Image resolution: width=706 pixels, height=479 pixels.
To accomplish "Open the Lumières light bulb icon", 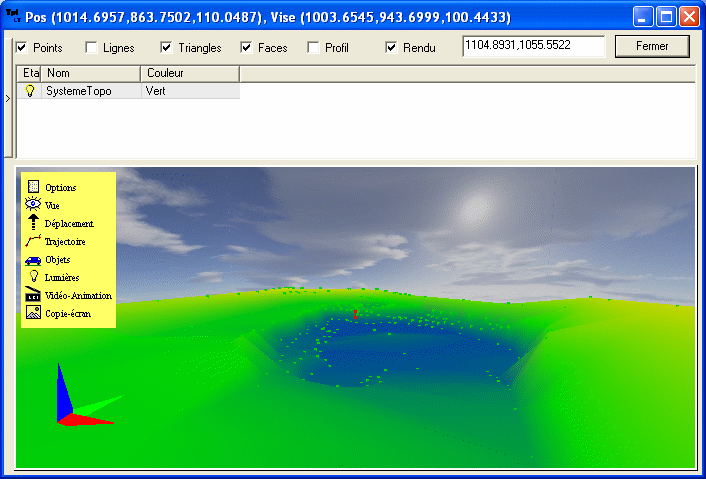I will coord(33,277).
